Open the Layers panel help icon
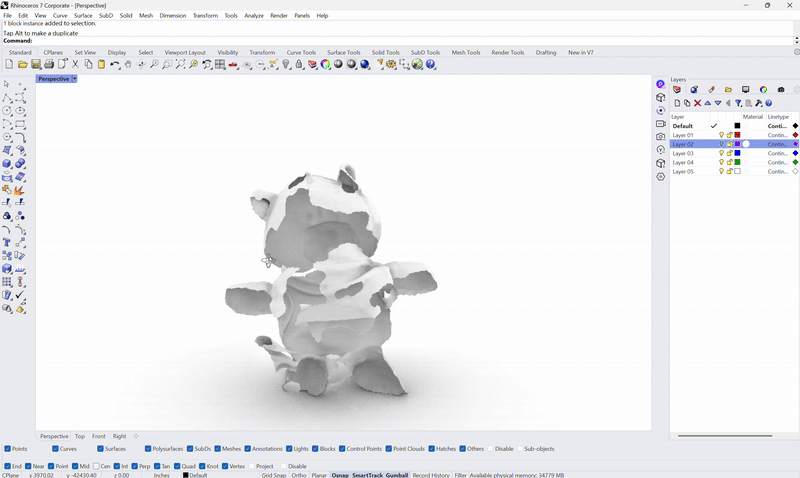This screenshot has width=800, height=478. point(769,103)
